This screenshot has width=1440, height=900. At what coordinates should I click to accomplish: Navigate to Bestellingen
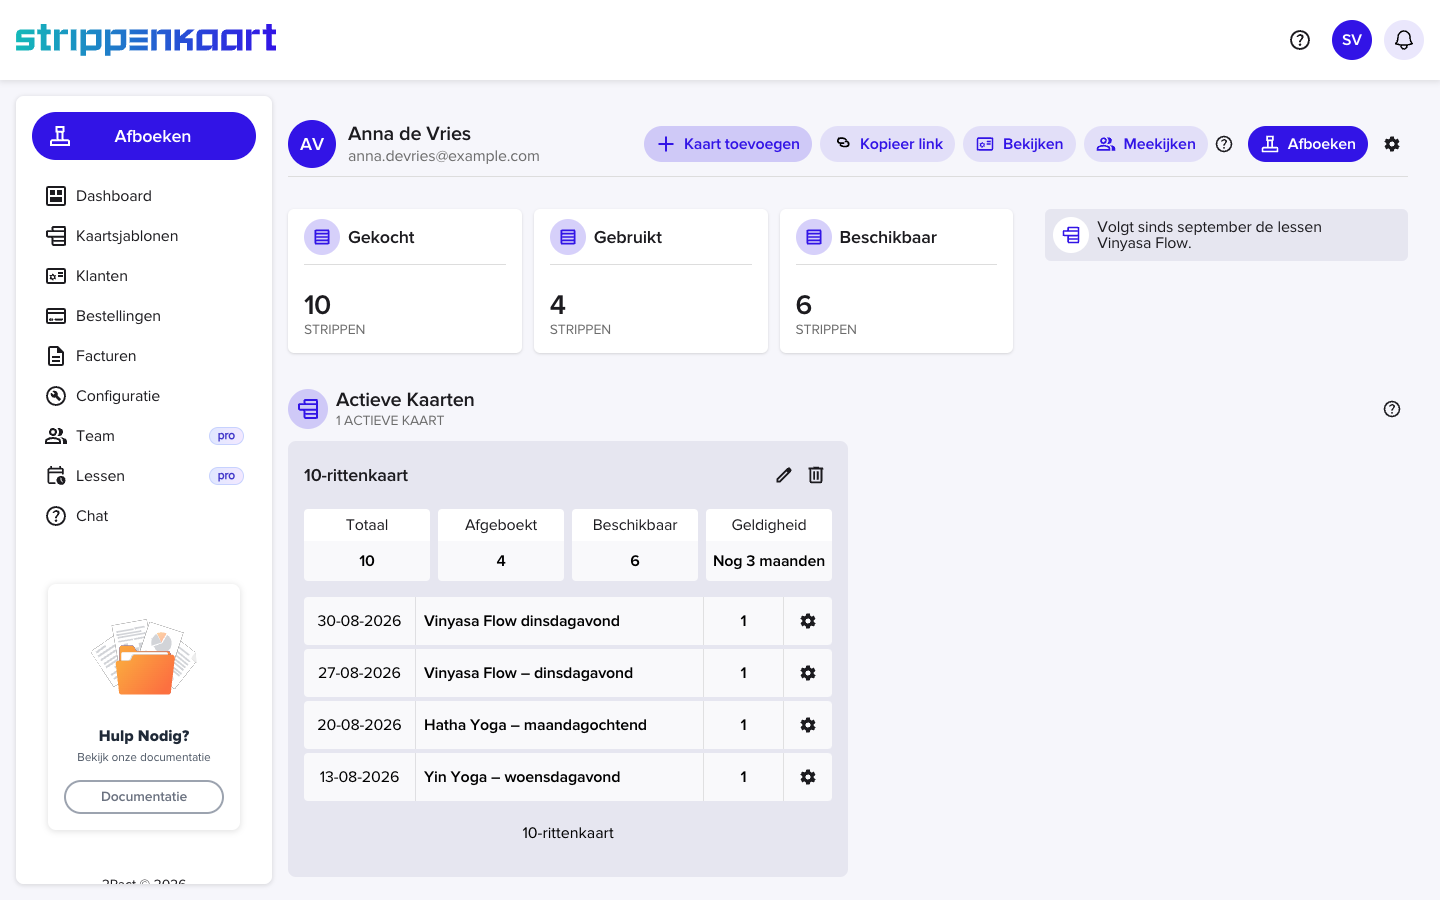coord(144,316)
